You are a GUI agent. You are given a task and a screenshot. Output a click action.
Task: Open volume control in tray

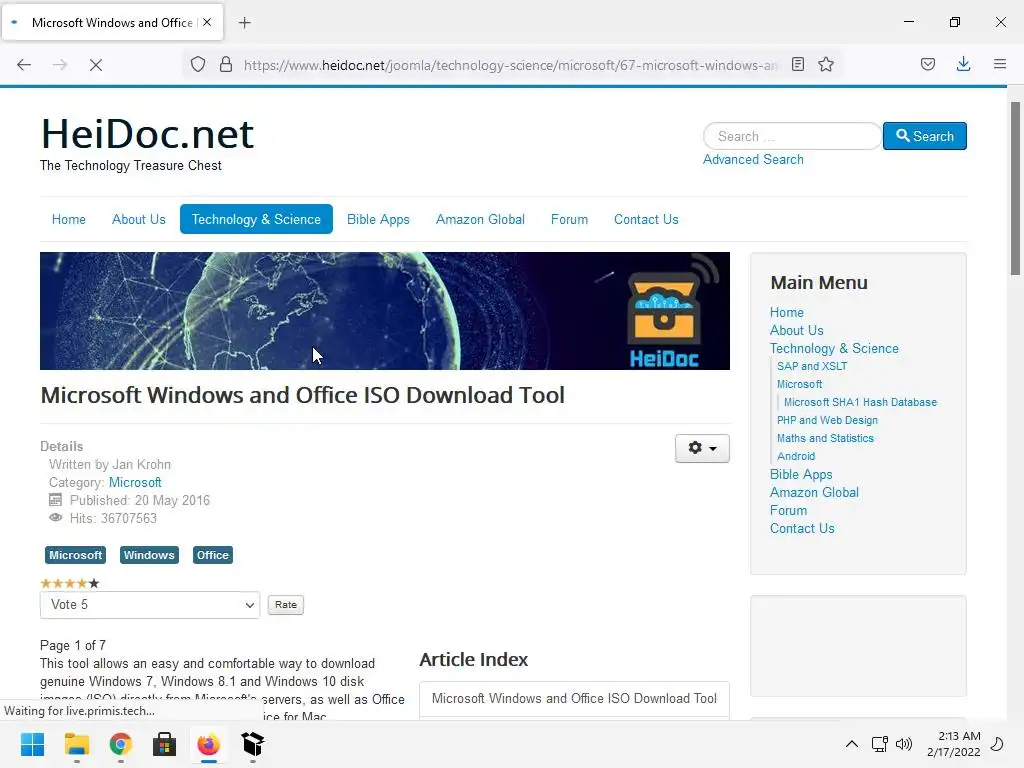[904, 744]
